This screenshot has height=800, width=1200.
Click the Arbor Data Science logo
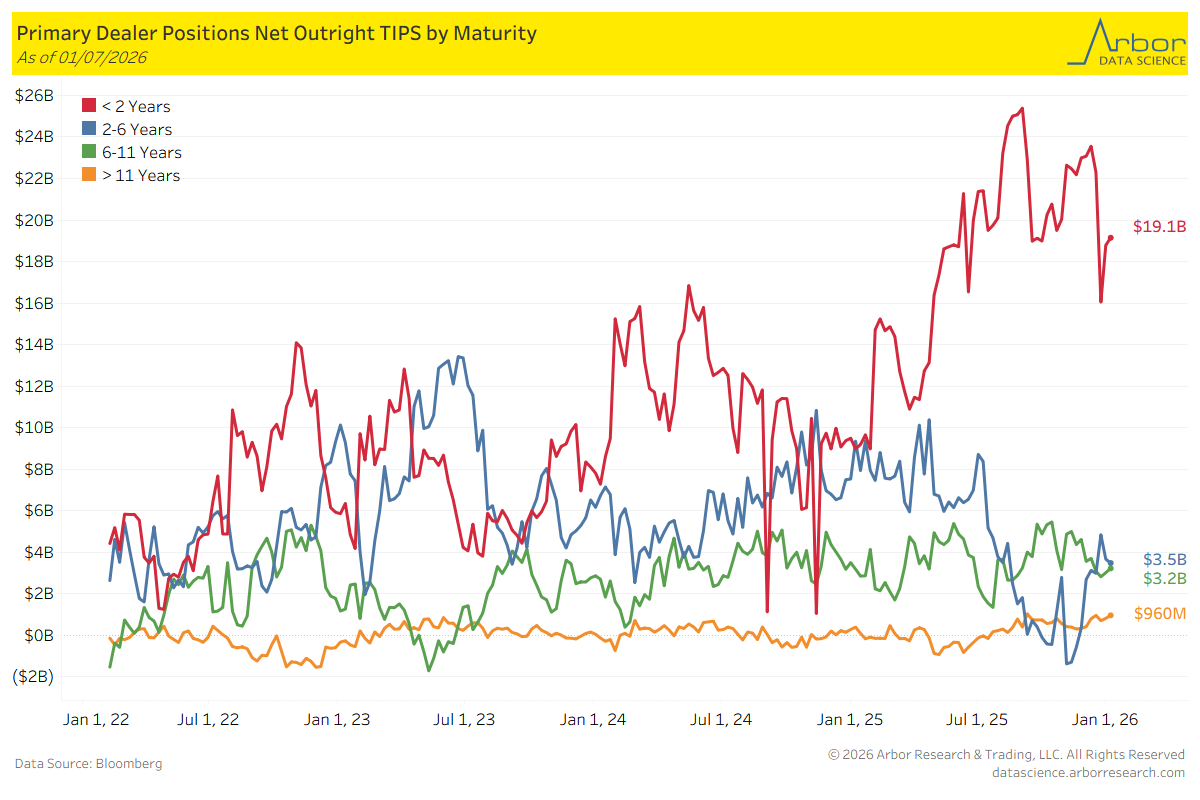click(1124, 43)
